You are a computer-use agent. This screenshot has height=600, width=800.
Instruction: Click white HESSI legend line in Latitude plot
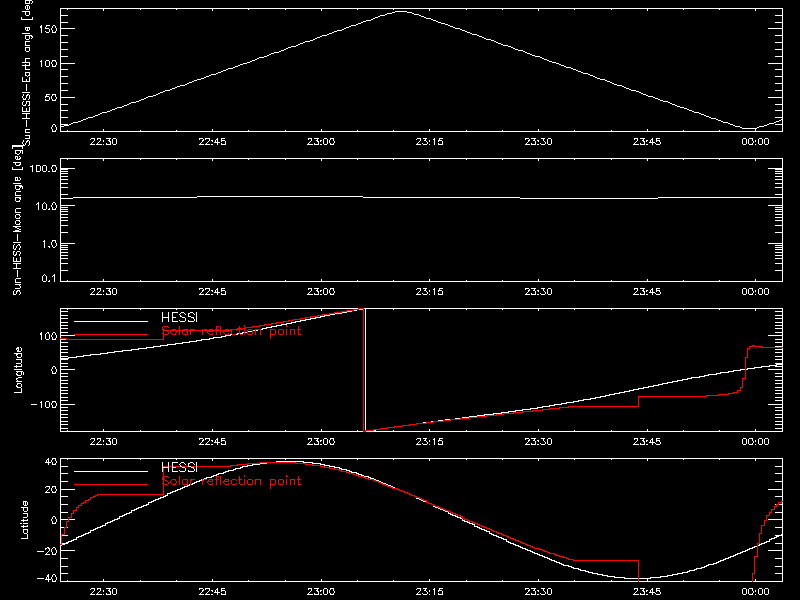[x=111, y=471]
